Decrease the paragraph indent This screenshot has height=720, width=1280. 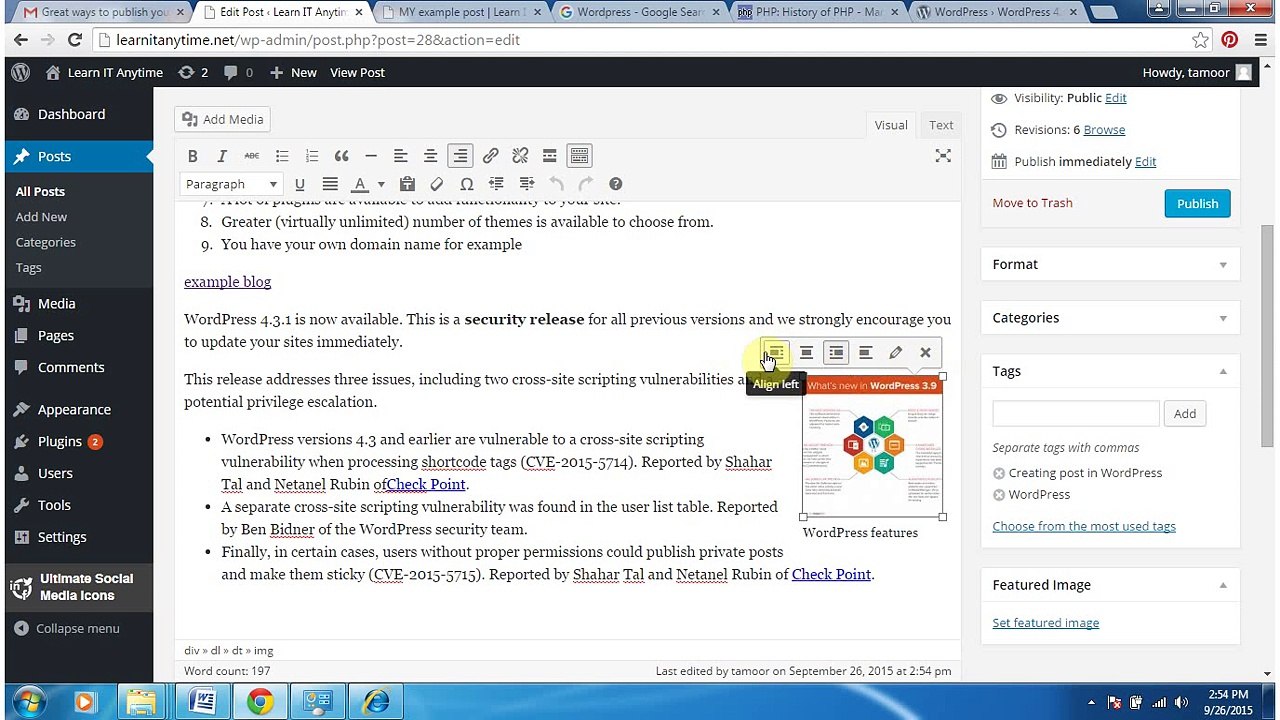pyautogui.click(x=496, y=184)
